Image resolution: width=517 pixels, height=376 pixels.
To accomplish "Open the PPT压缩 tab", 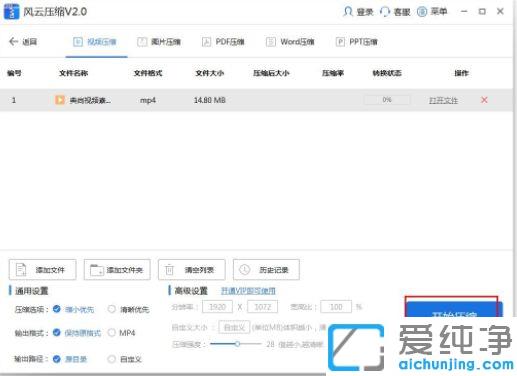I will coord(356,42).
